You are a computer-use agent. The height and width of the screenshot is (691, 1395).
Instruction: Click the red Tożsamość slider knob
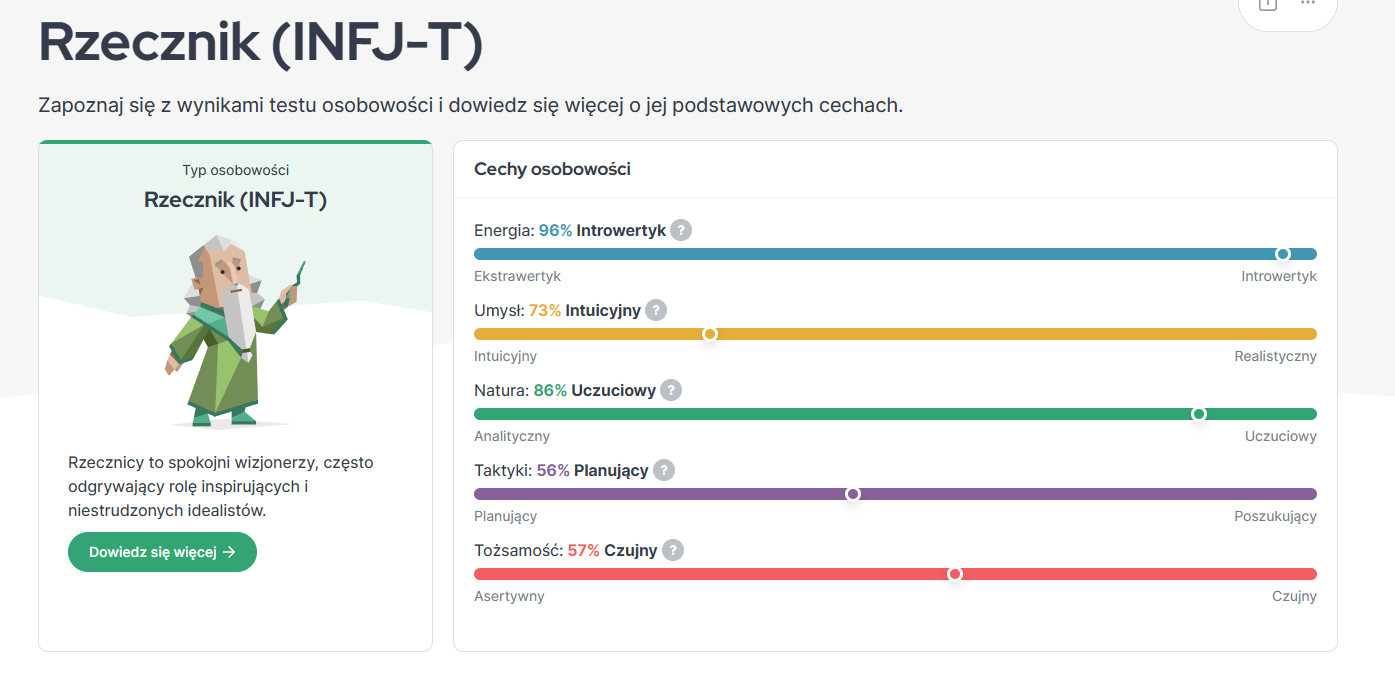tap(955, 574)
